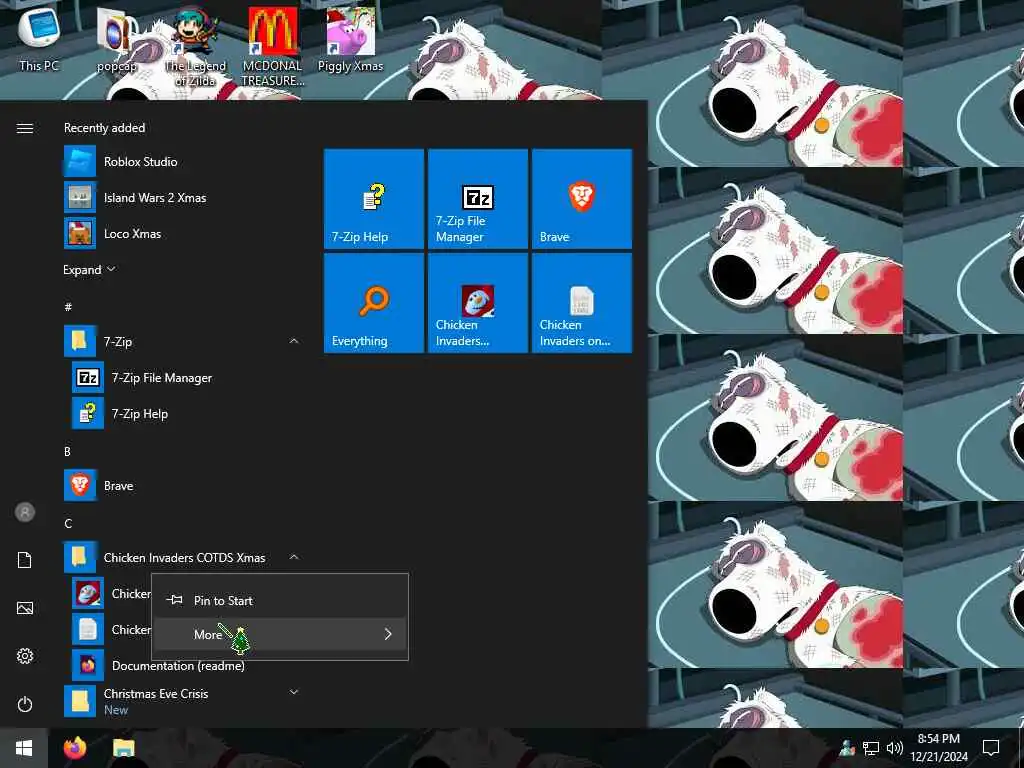1024x768 pixels.
Task: Click the Brave pinned tile
Action: click(582, 199)
